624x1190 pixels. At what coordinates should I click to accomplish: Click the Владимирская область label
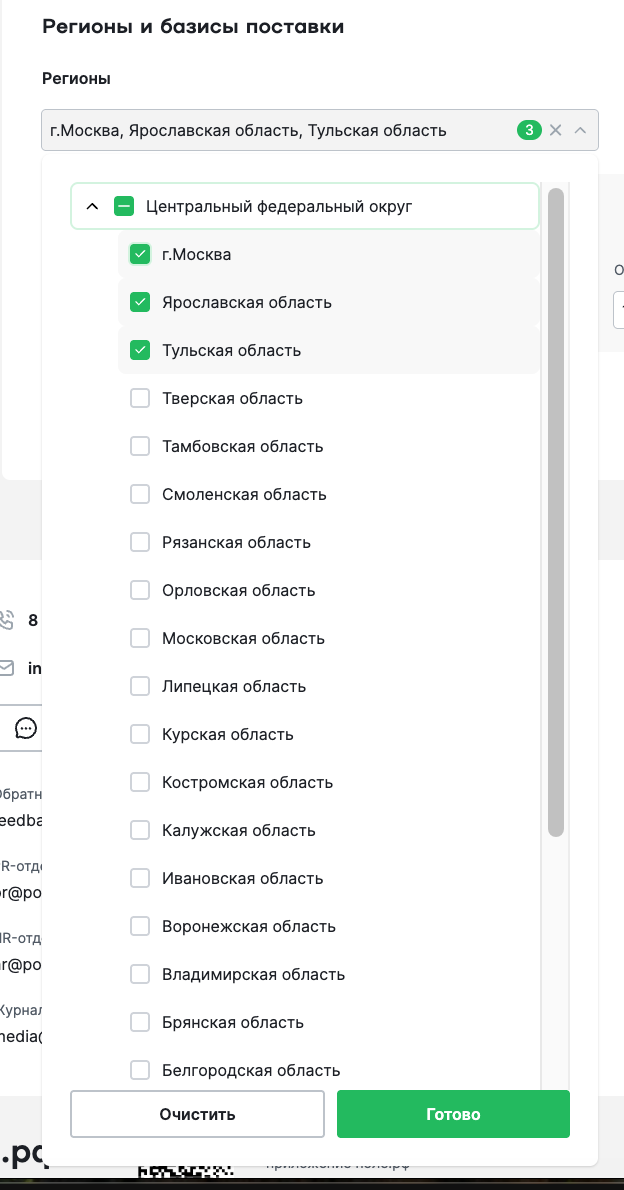pyautogui.click(x=254, y=974)
